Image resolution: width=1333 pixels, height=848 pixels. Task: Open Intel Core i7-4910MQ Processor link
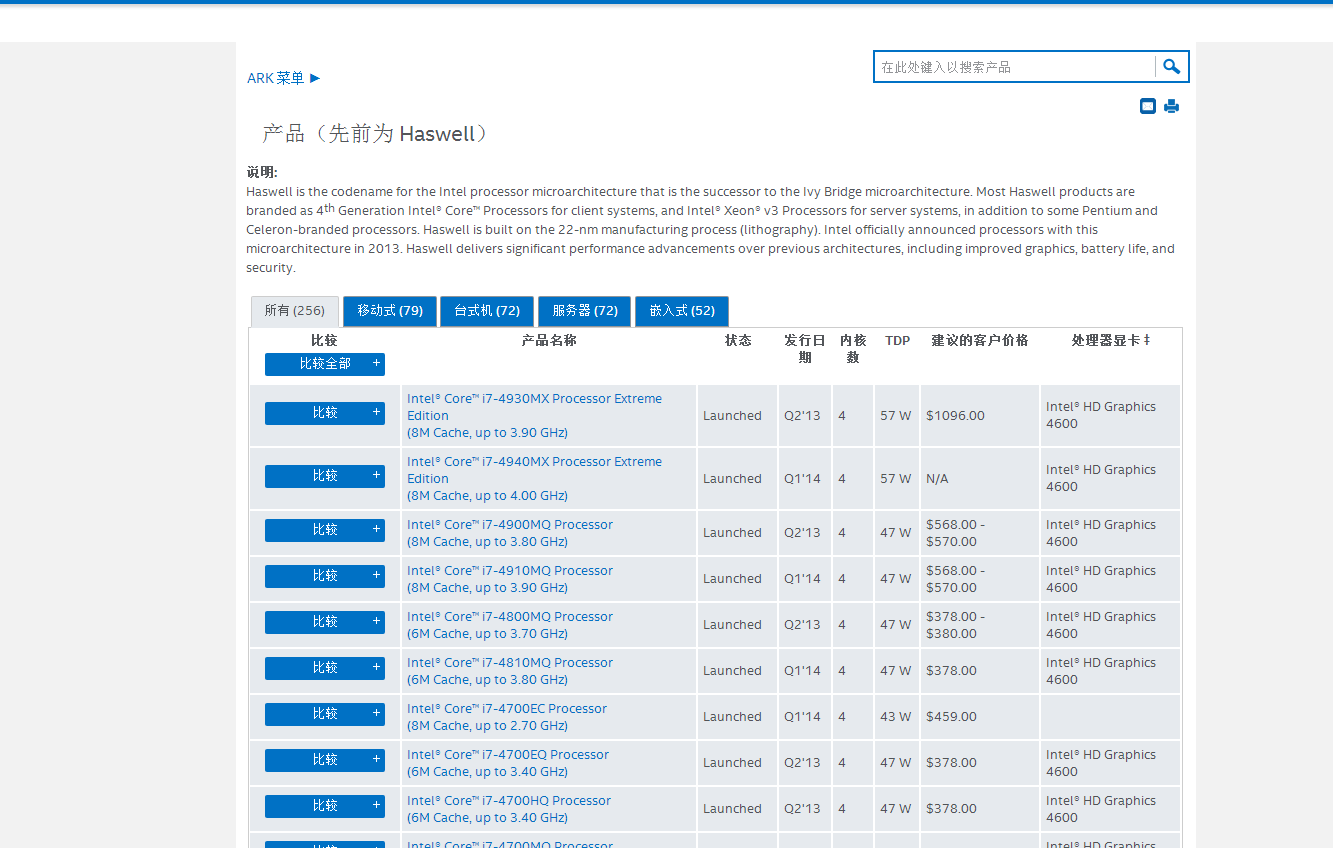pos(510,579)
